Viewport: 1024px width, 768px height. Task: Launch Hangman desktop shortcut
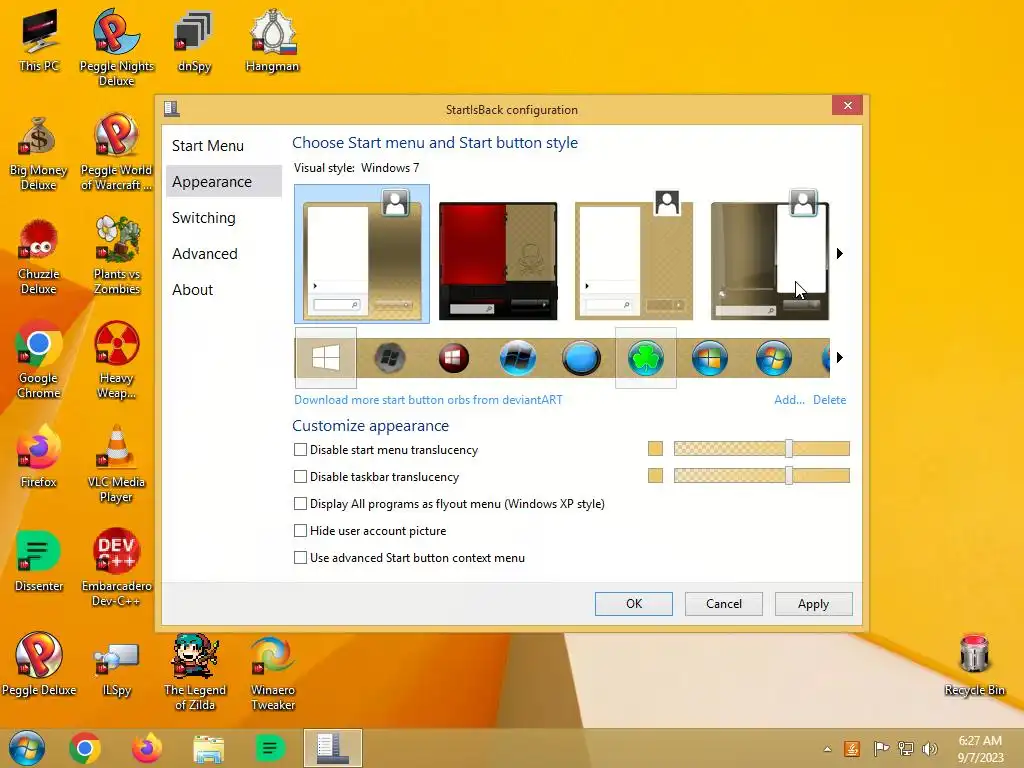pyautogui.click(x=272, y=40)
